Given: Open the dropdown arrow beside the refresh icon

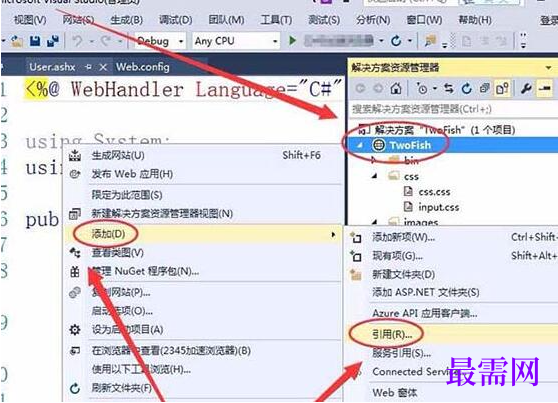Looking at the screenshot, I should pyautogui.click(x=410, y=41).
